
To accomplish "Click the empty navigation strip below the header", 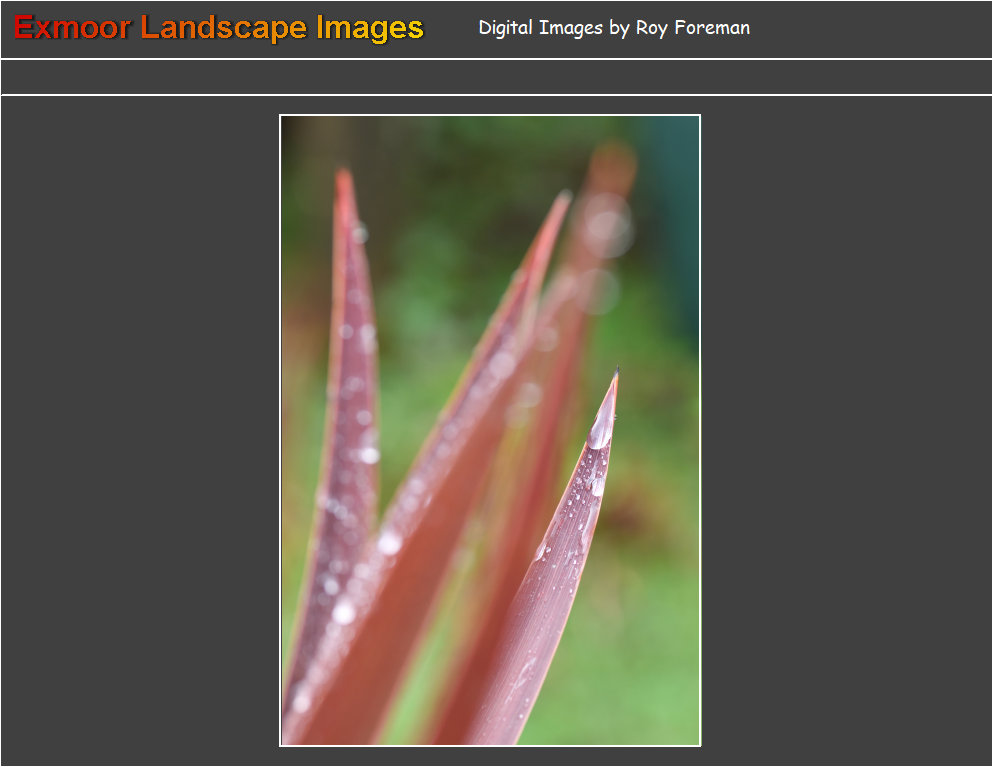I will point(496,77).
